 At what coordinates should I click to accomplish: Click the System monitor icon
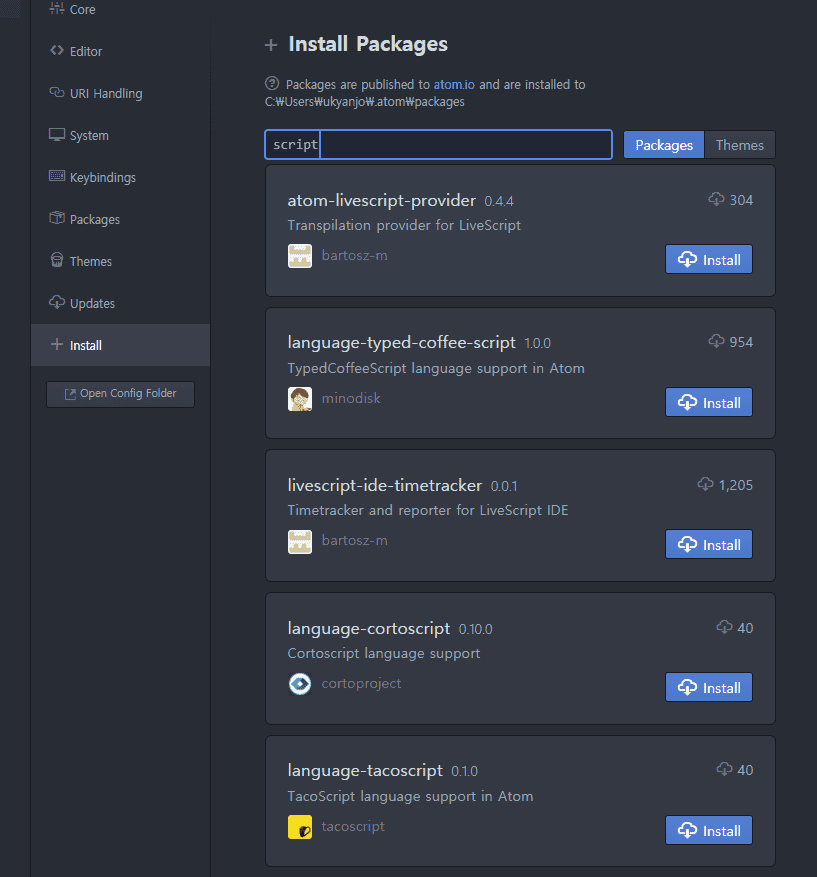click(x=56, y=135)
